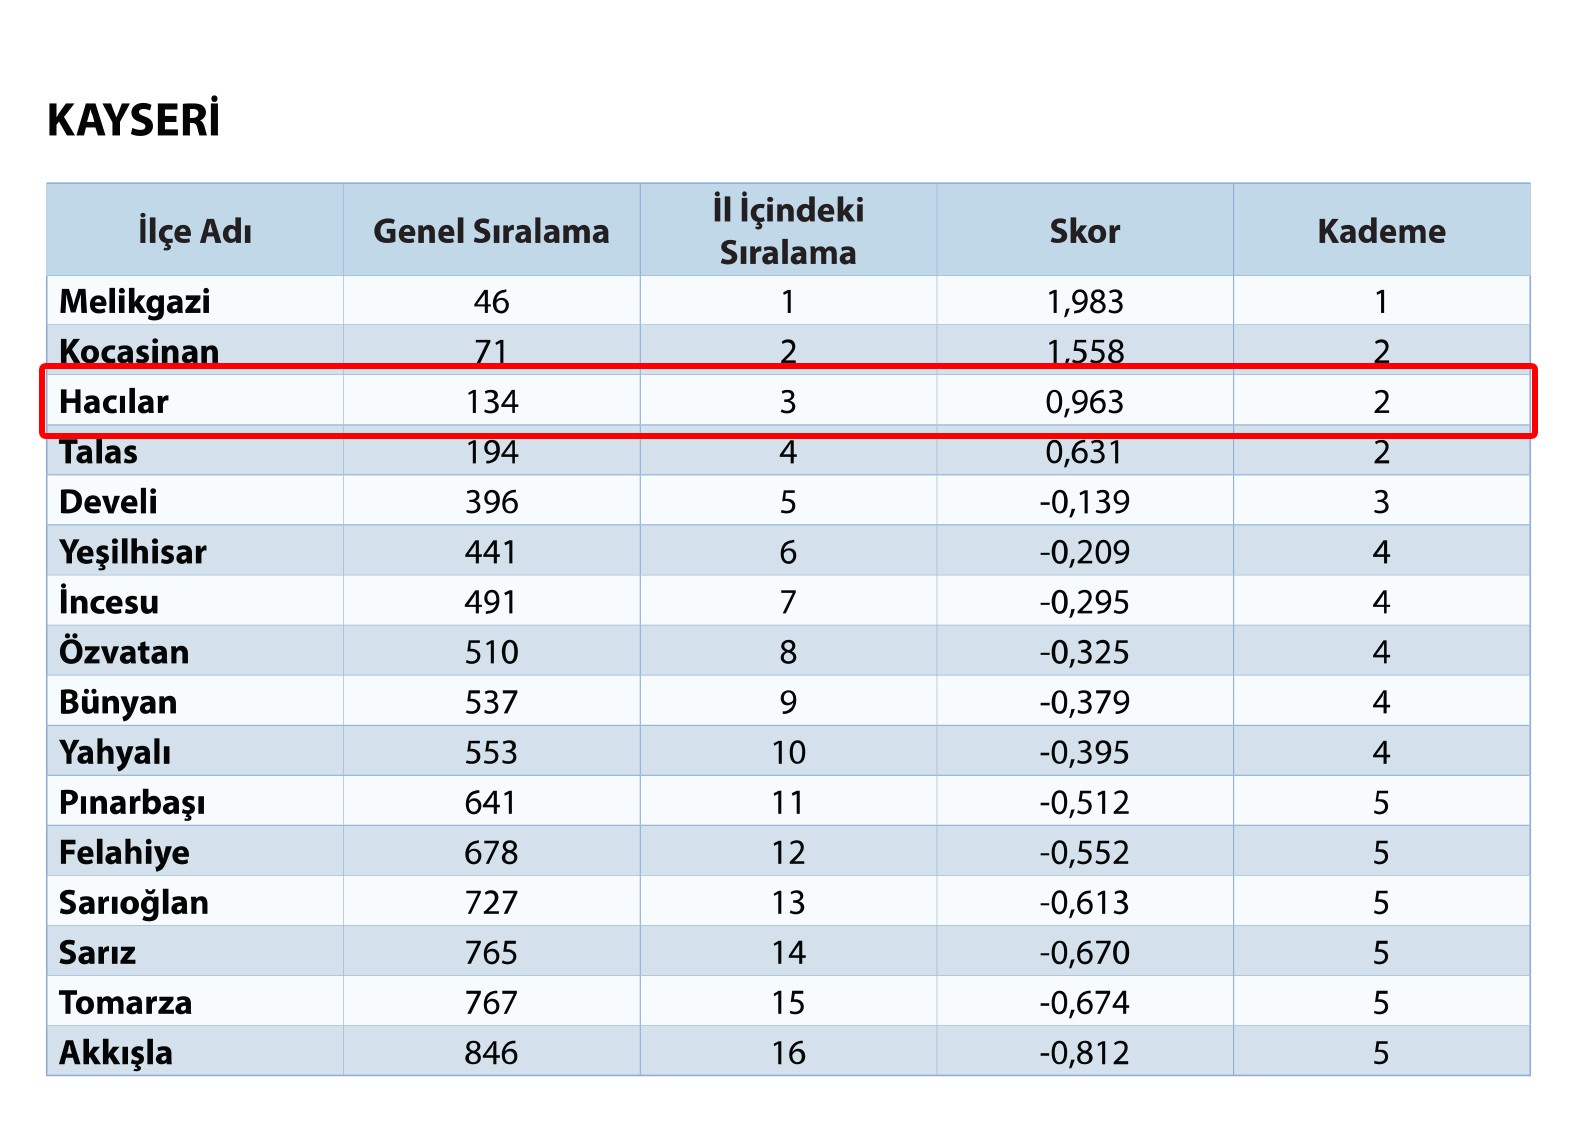
Task: Select the Genel Sıralama column header
Action: coord(491,231)
